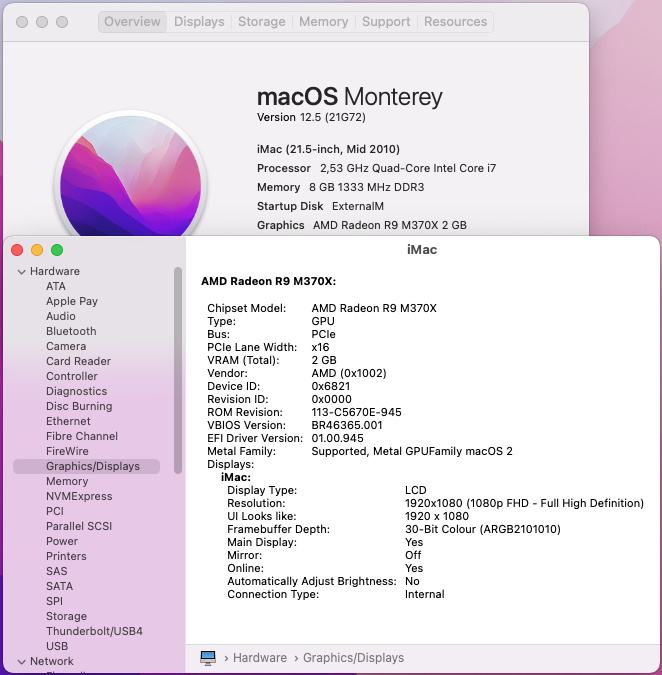Click the 'Version 12.5 (21G72)' text
Viewport: 662px width, 675px height.
coord(311,118)
